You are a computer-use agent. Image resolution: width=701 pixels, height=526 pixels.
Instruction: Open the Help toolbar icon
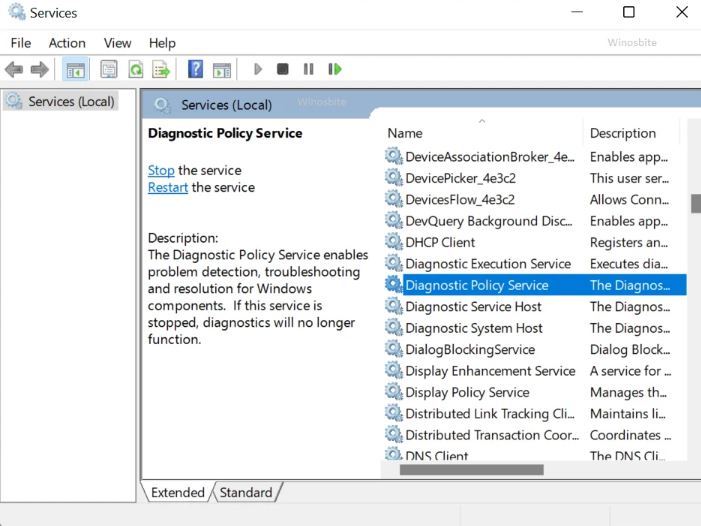[195, 69]
